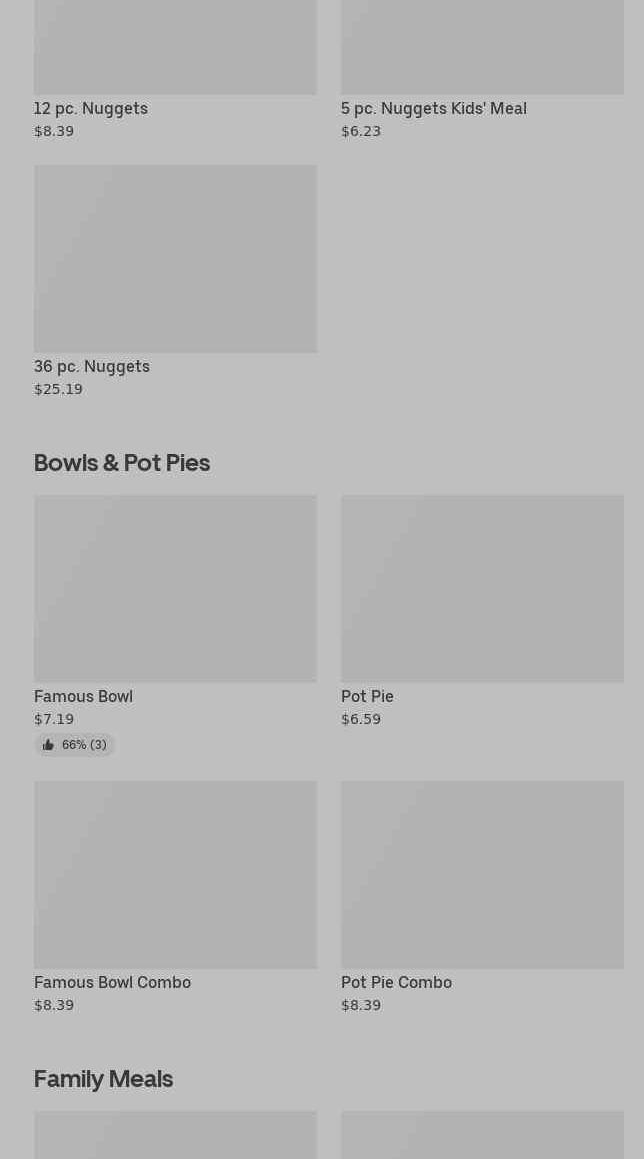Image resolution: width=644 pixels, height=1159 pixels.
Task: Select the Famous Bowl Combo title
Action: pos(112,982)
